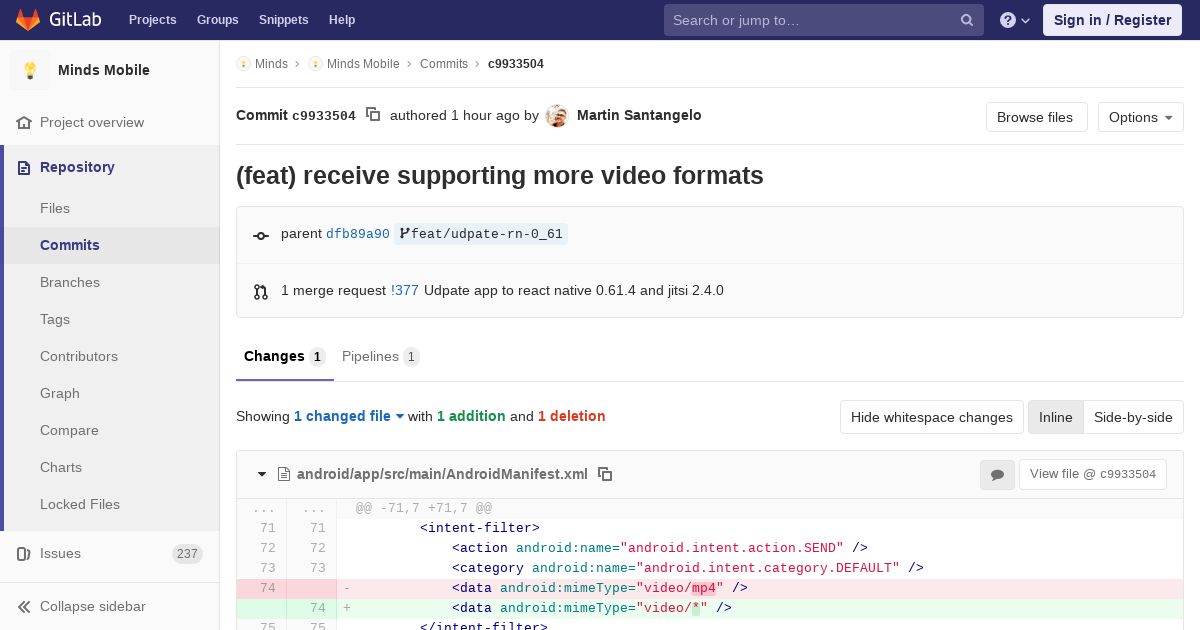The height and width of the screenshot is (630, 1200).
Task: Open Compare page
Action: coord(69,430)
